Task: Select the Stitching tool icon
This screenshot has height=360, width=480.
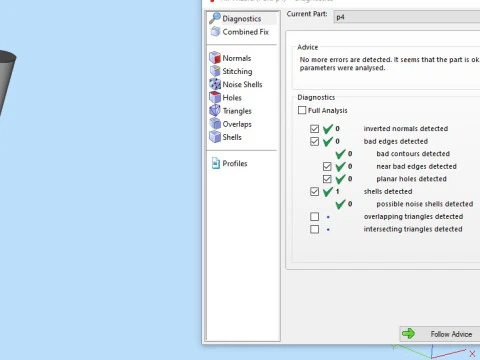Action: click(215, 71)
